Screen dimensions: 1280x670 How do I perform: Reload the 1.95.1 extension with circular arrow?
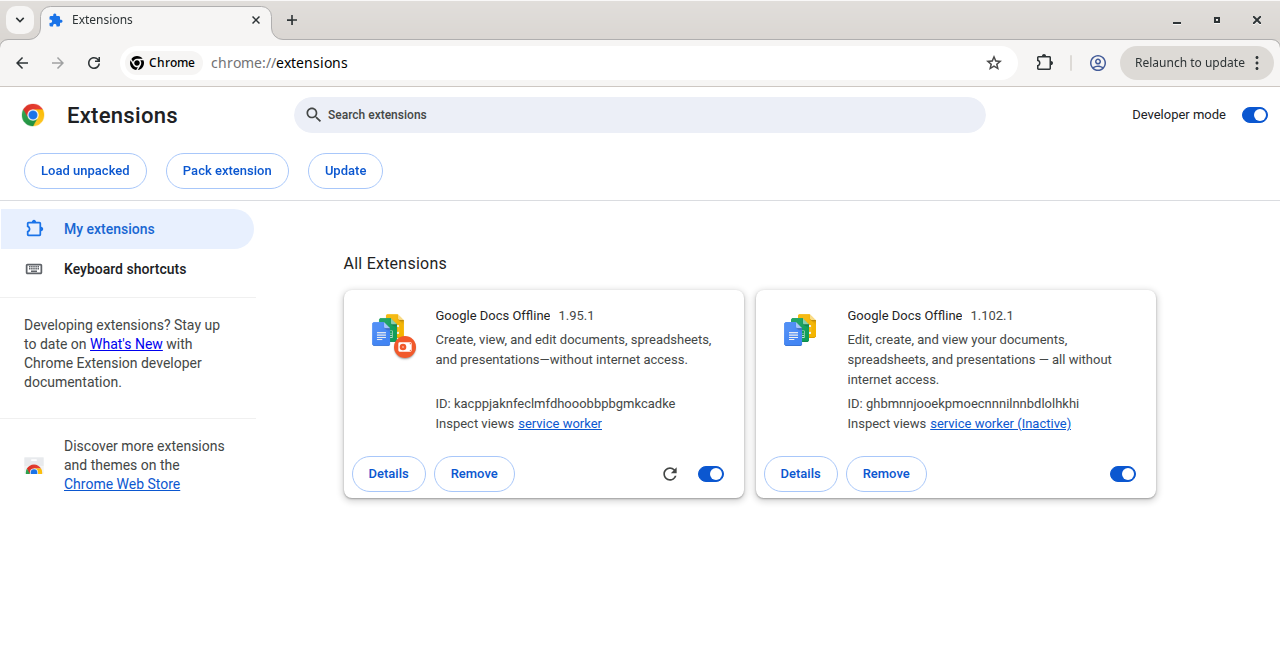click(670, 474)
